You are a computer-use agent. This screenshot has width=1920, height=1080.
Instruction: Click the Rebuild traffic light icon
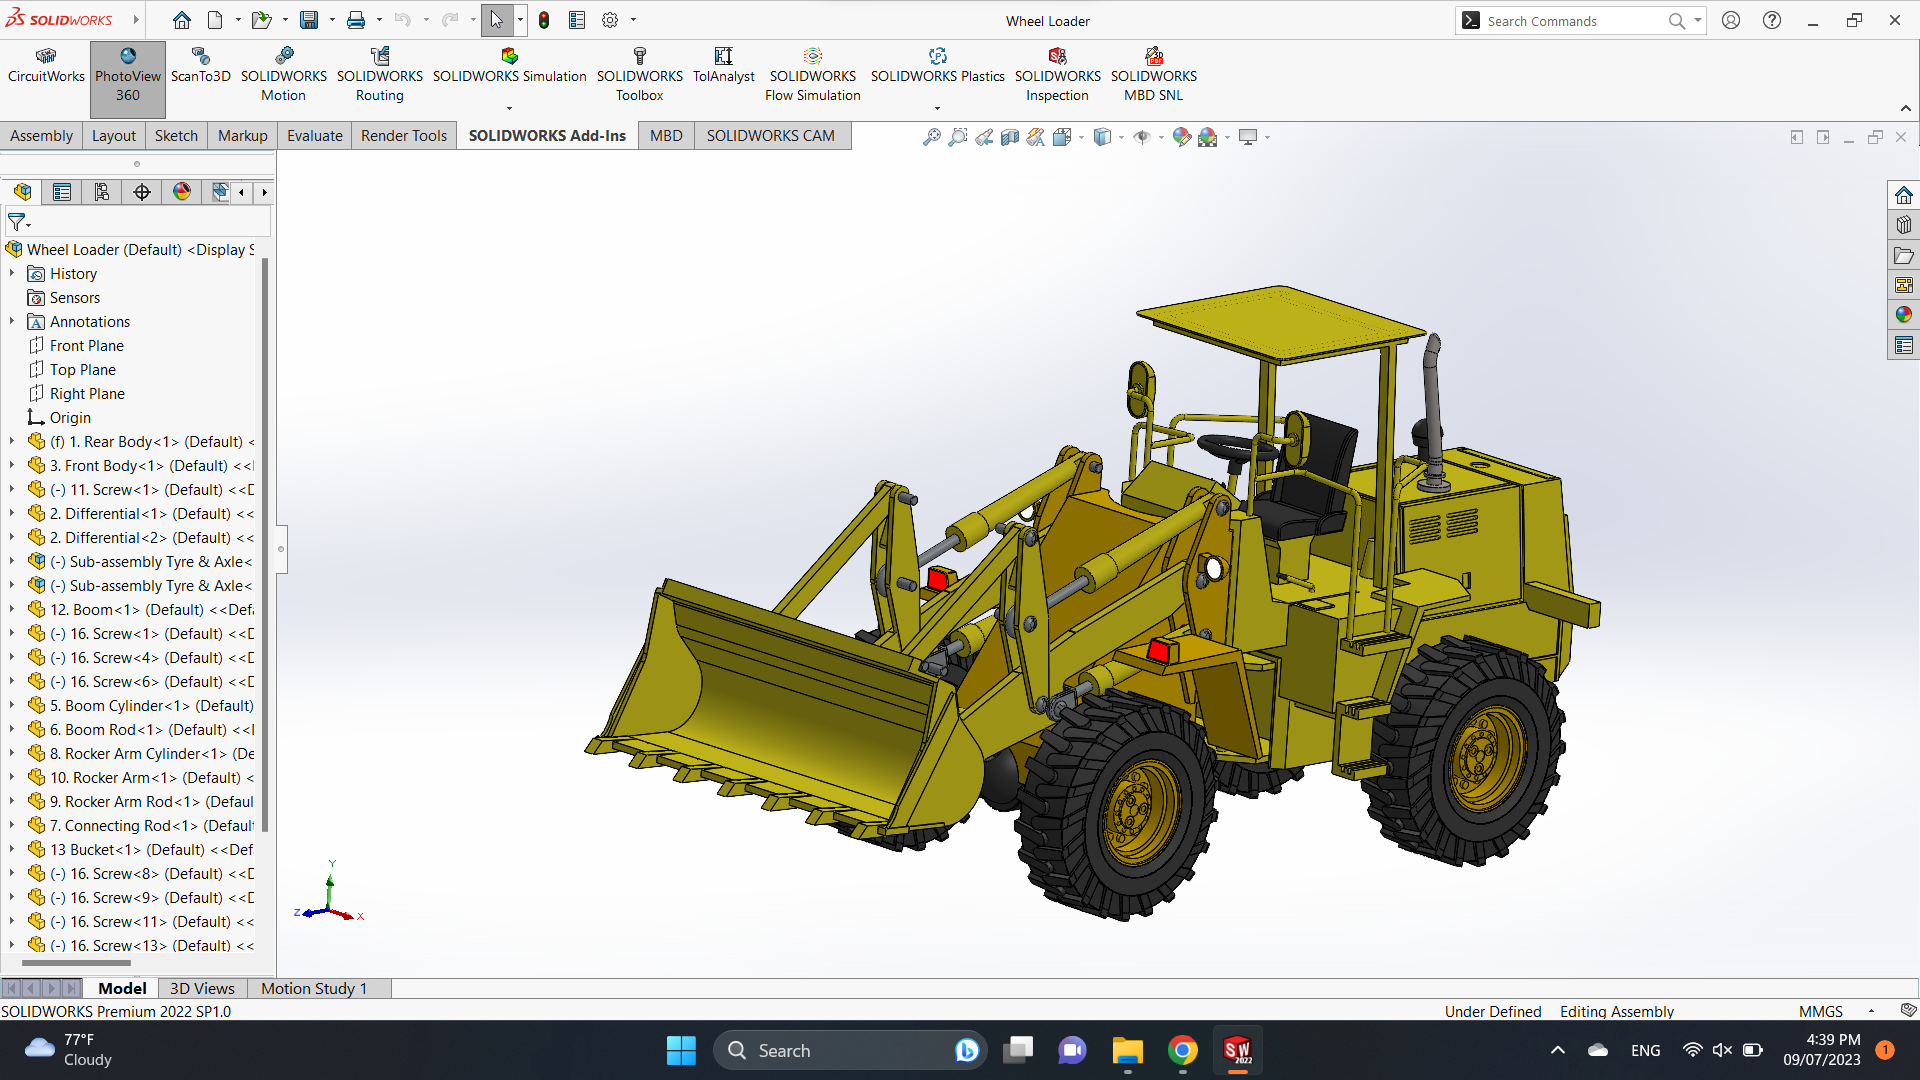tap(544, 20)
